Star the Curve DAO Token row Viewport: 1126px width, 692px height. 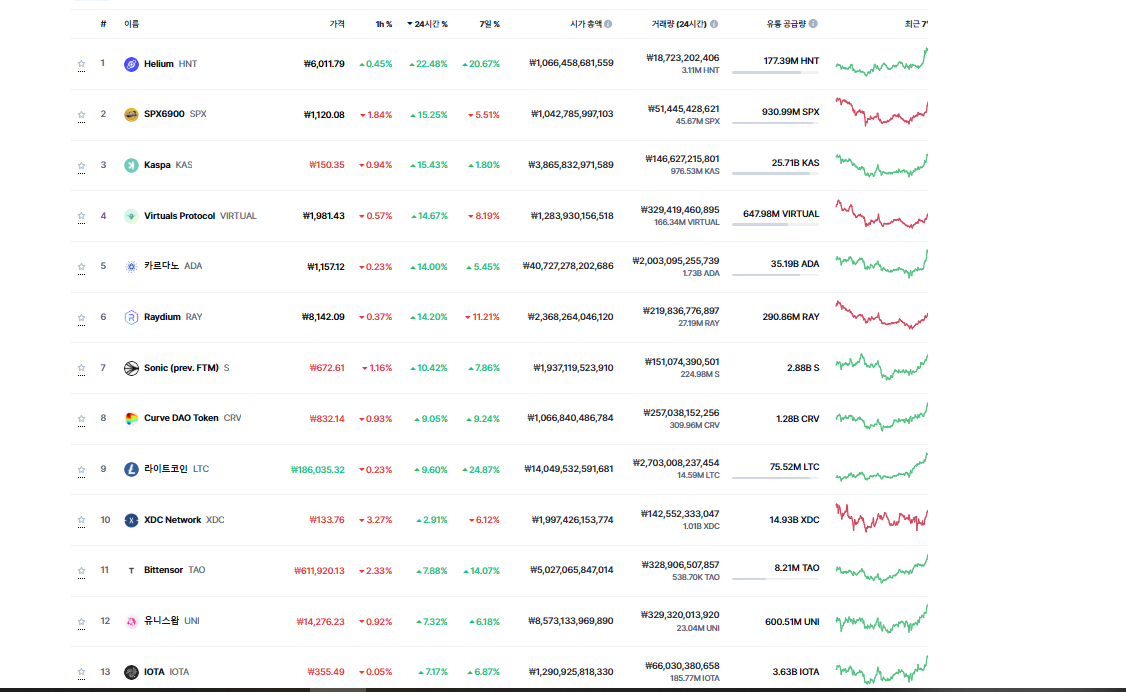click(81, 419)
